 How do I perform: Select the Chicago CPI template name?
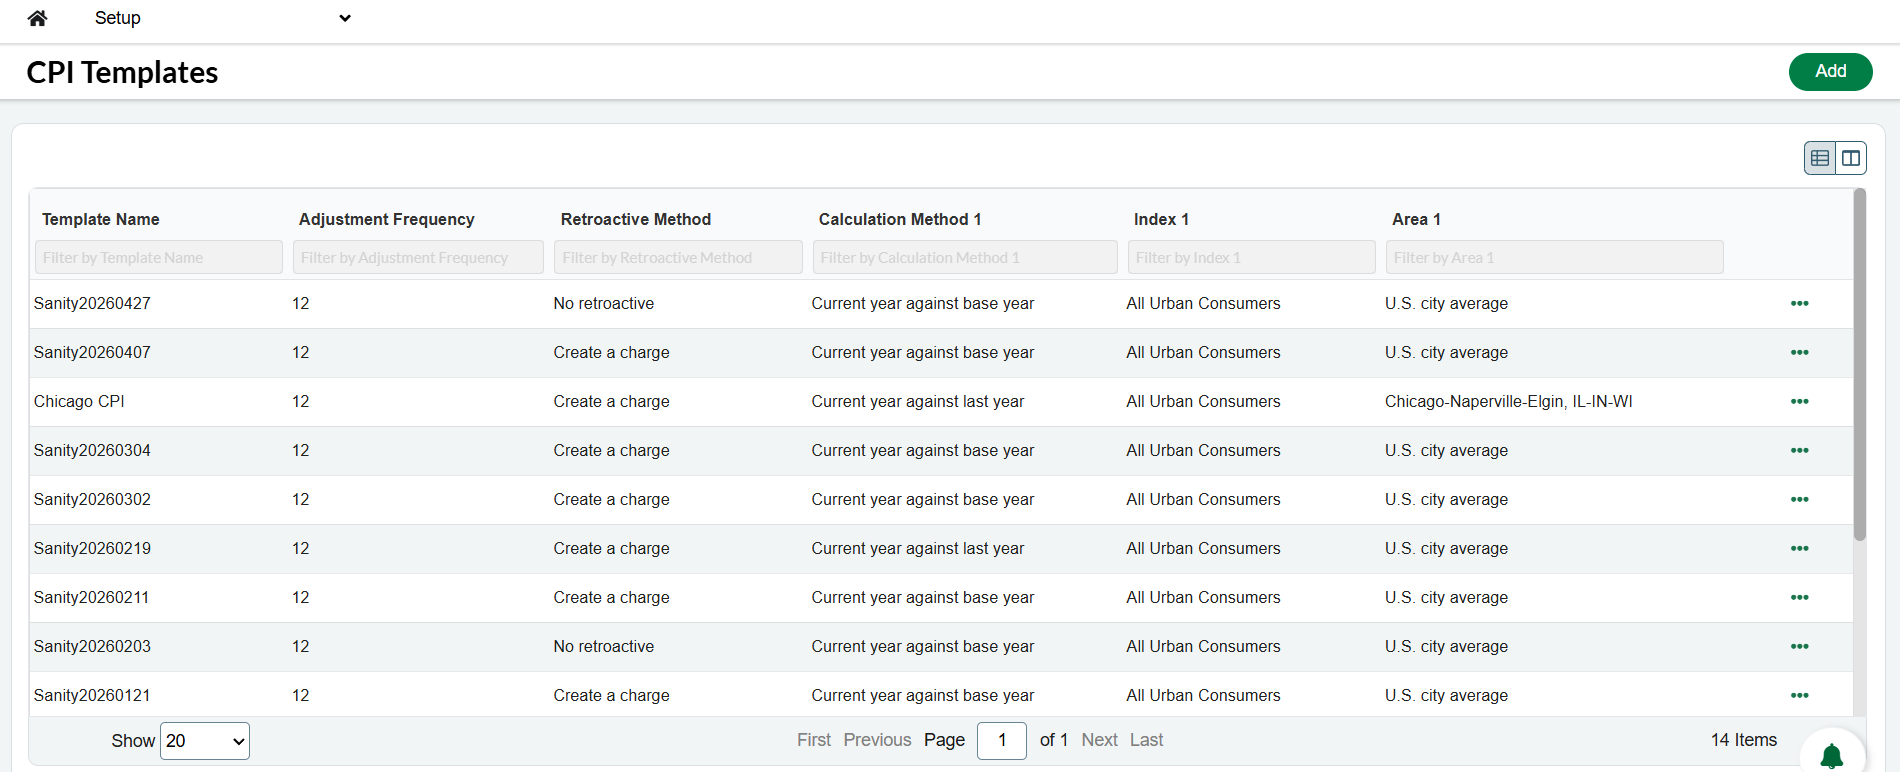[79, 402]
